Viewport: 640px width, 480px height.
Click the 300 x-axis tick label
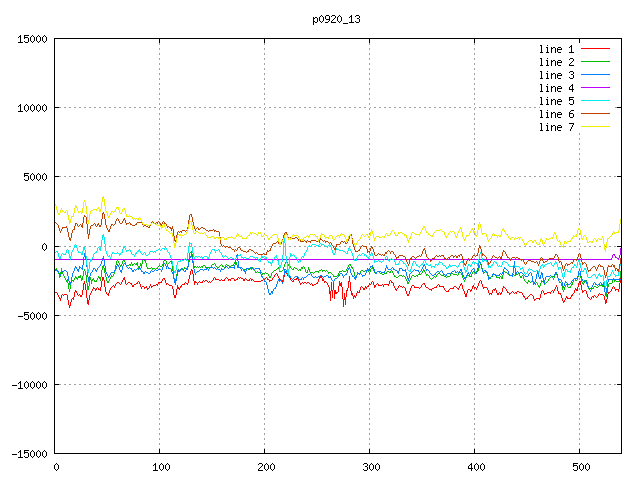coord(369,467)
